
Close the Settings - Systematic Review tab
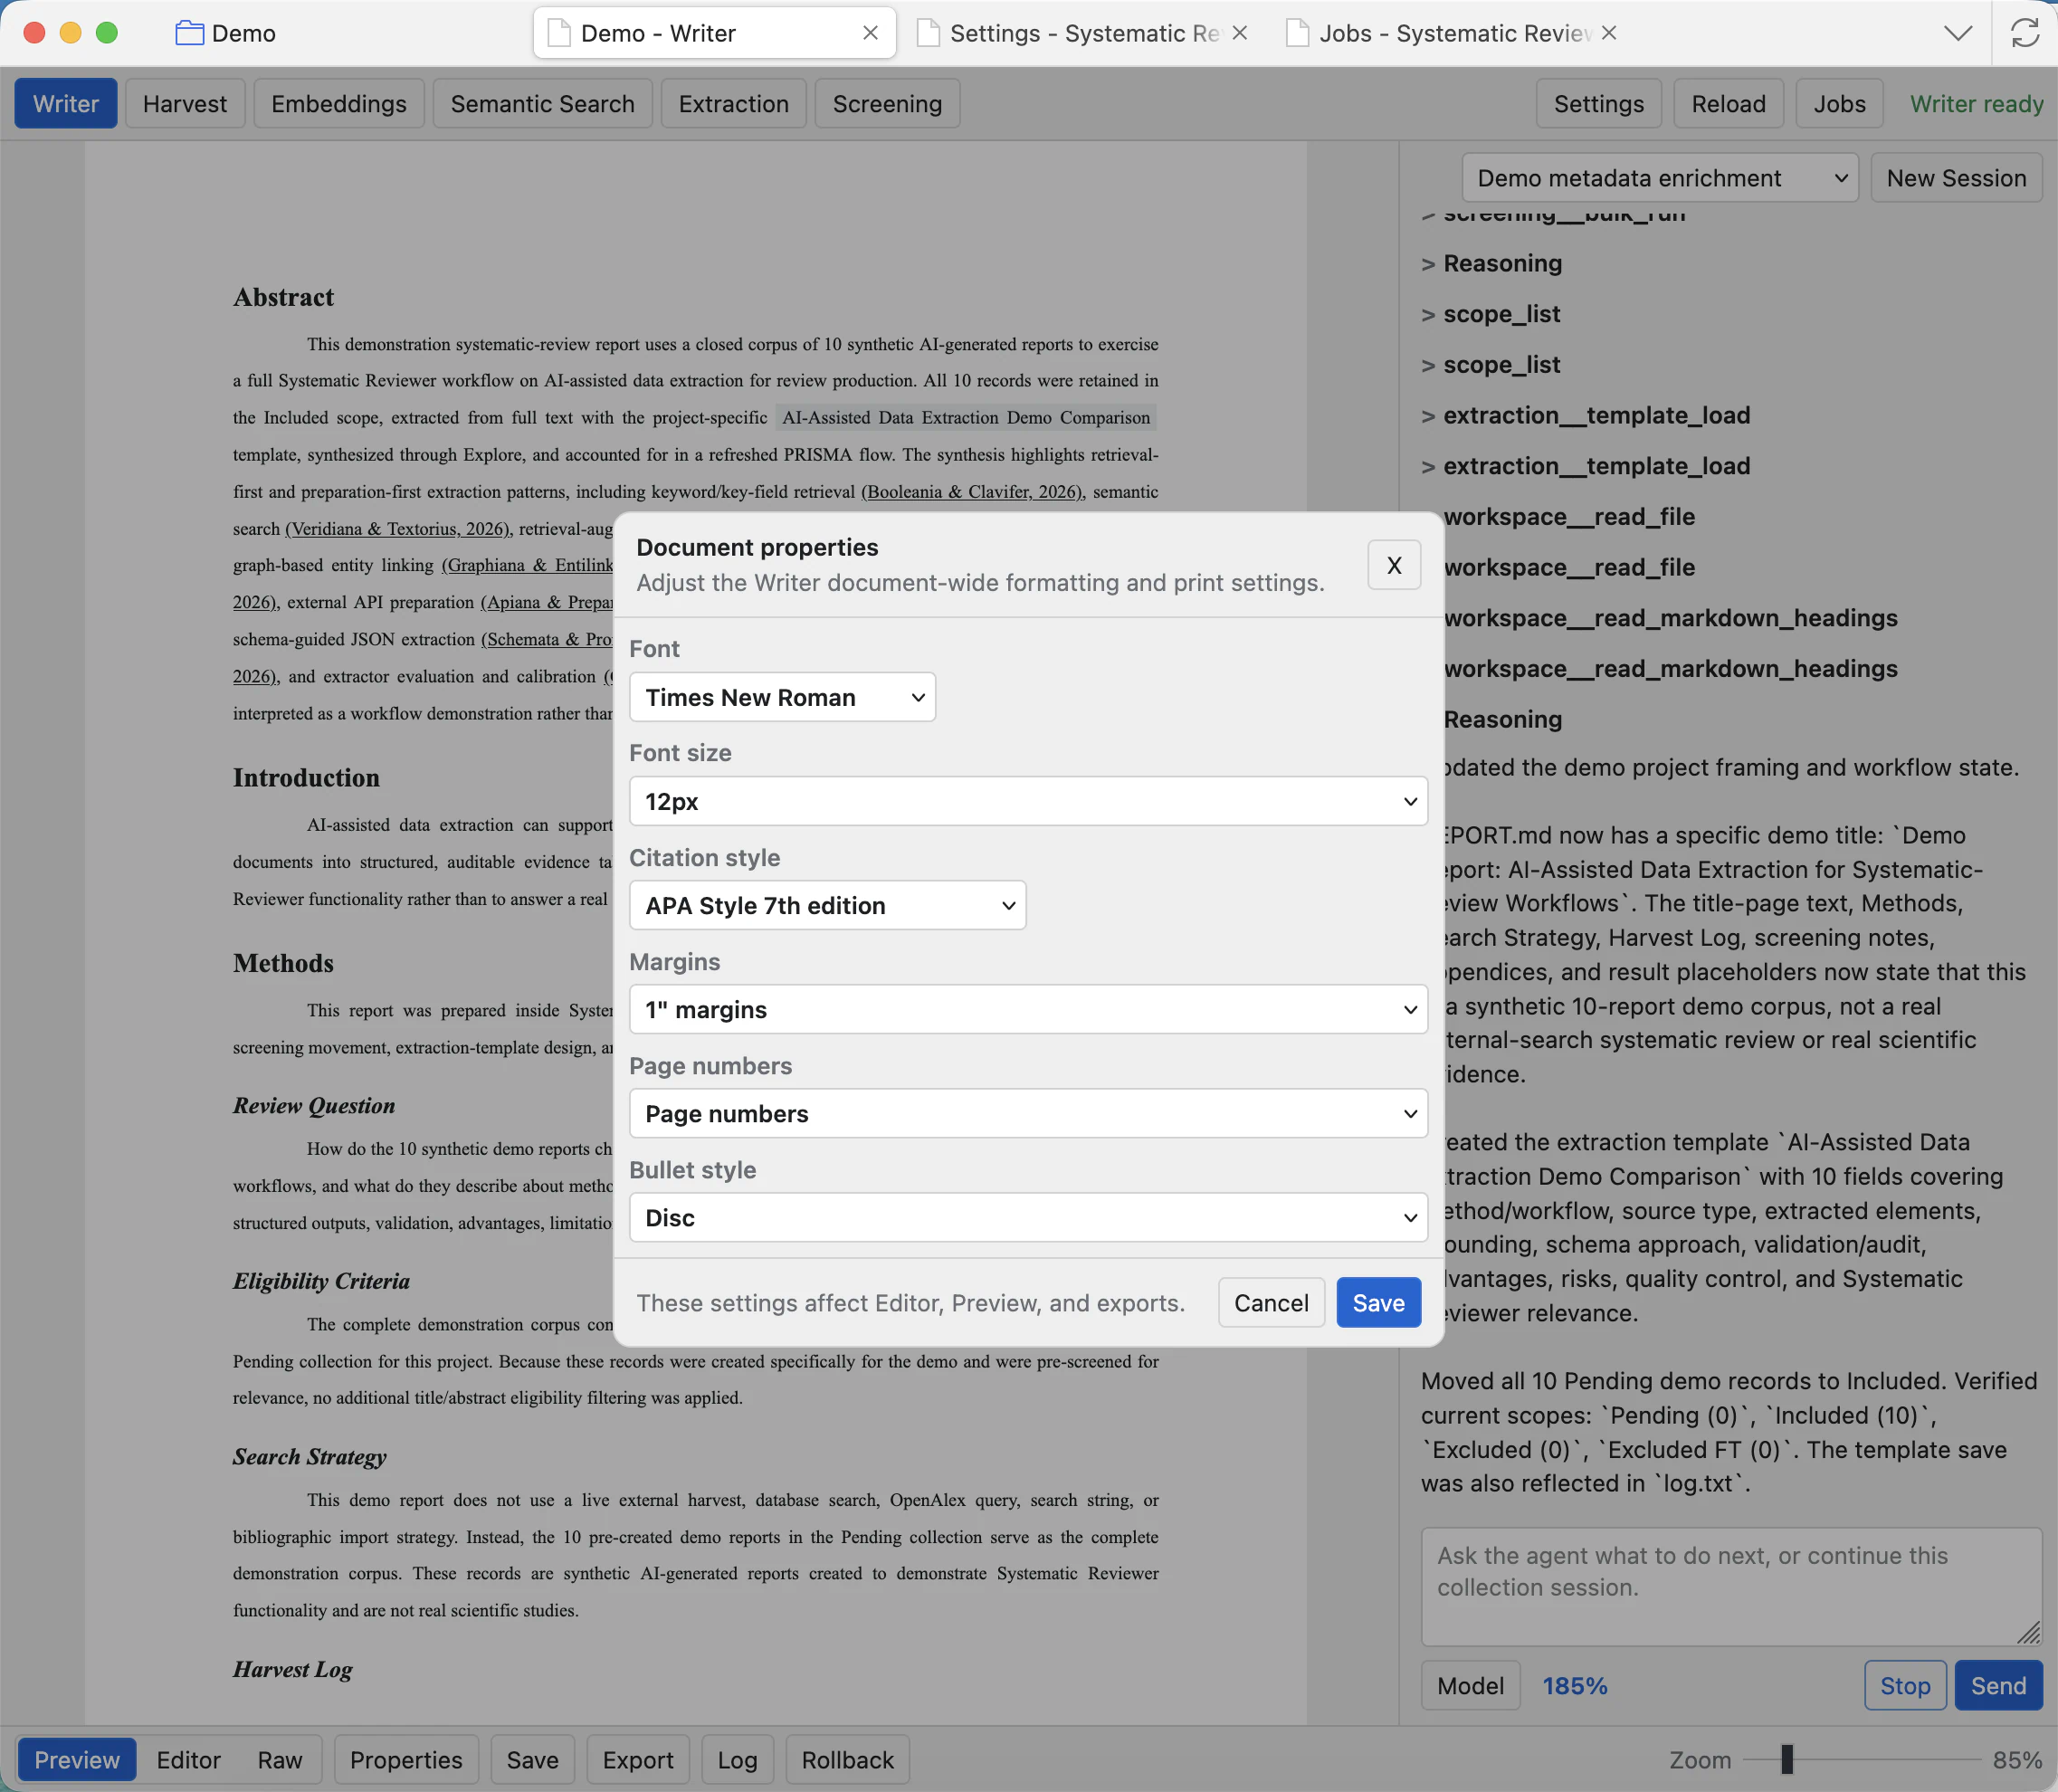tap(1240, 33)
